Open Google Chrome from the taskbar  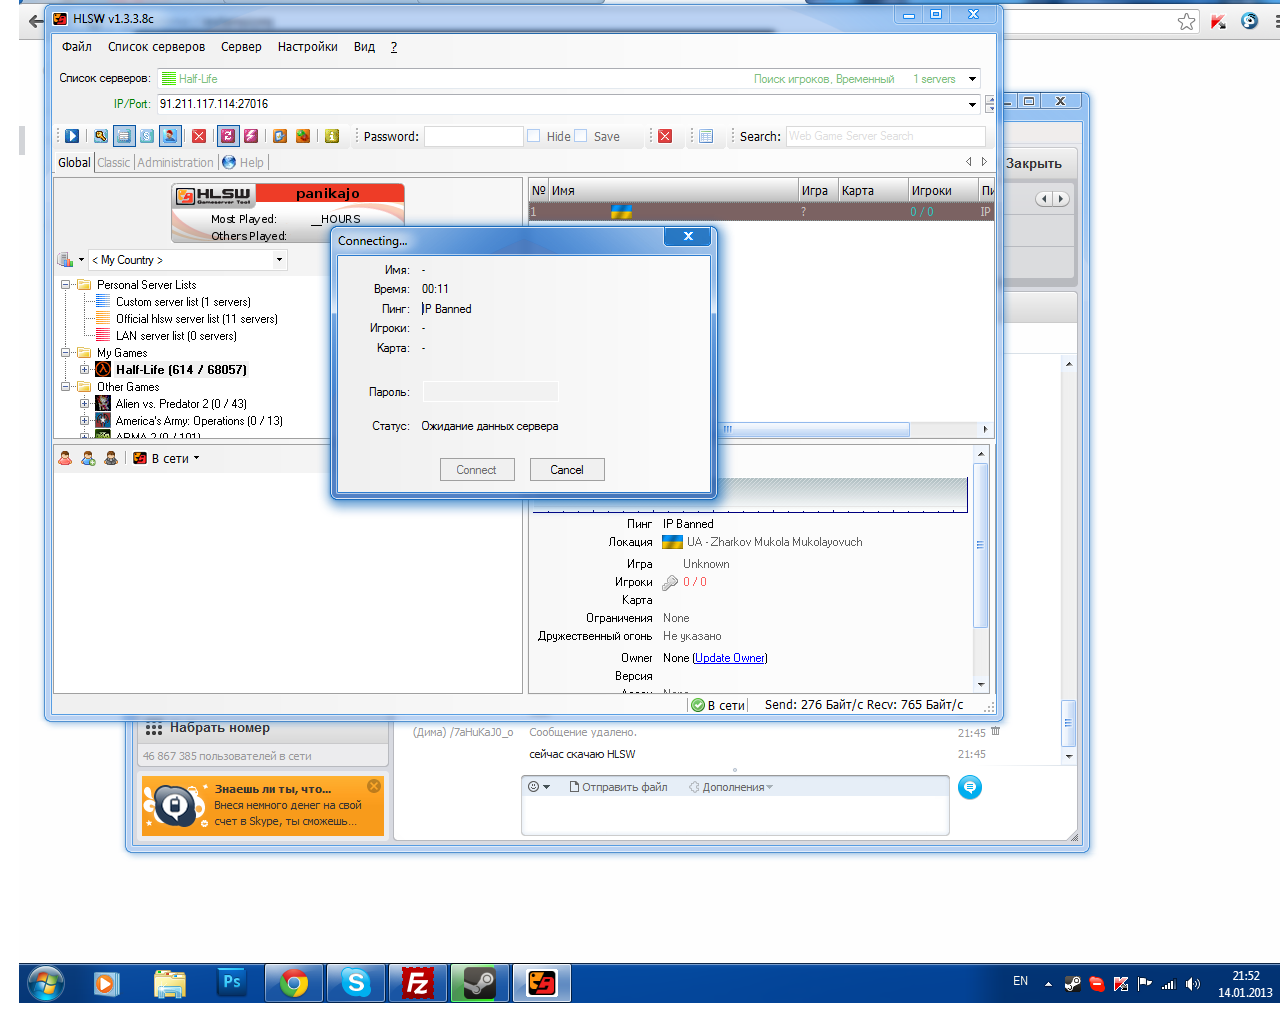click(294, 983)
